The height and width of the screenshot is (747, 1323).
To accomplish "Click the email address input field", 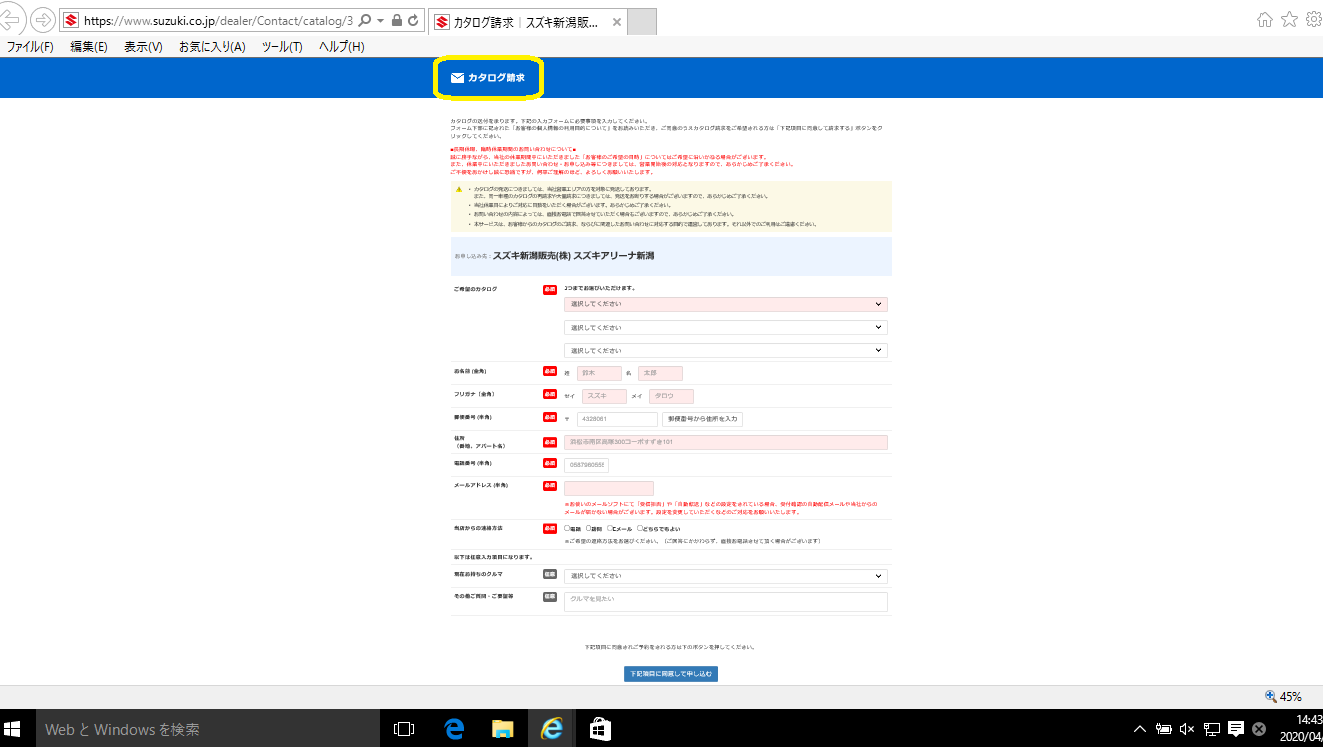I will coord(609,488).
